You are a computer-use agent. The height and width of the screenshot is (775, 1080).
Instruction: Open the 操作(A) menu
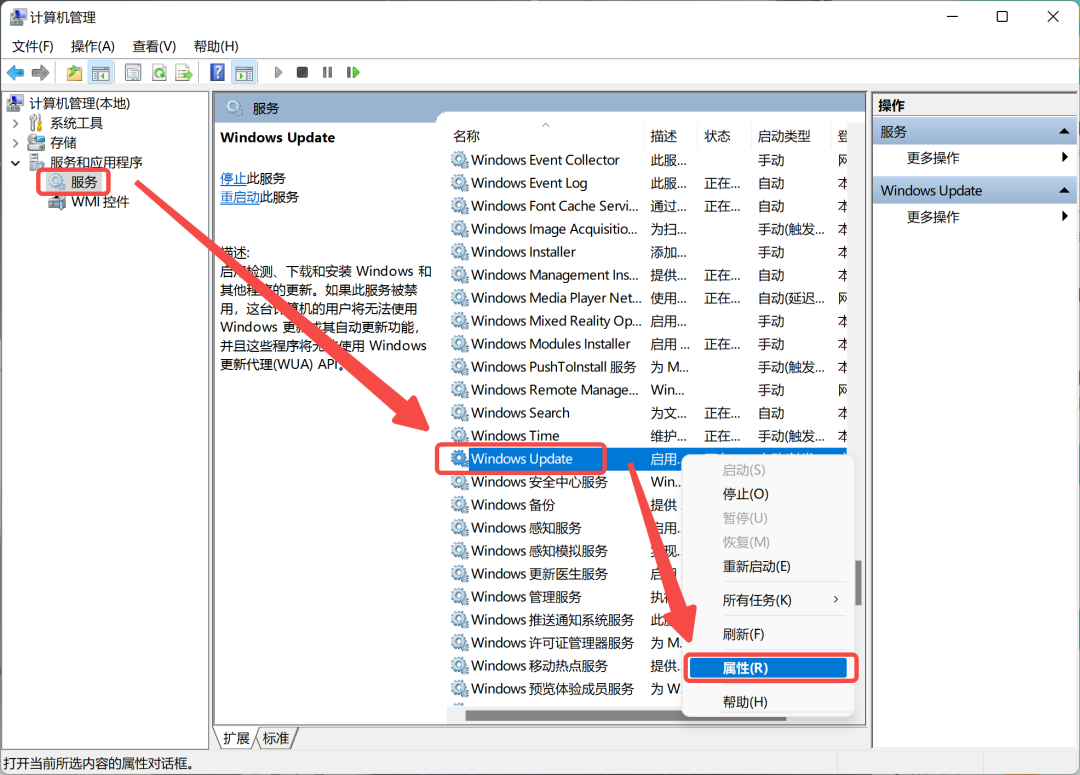[x=92, y=46]
